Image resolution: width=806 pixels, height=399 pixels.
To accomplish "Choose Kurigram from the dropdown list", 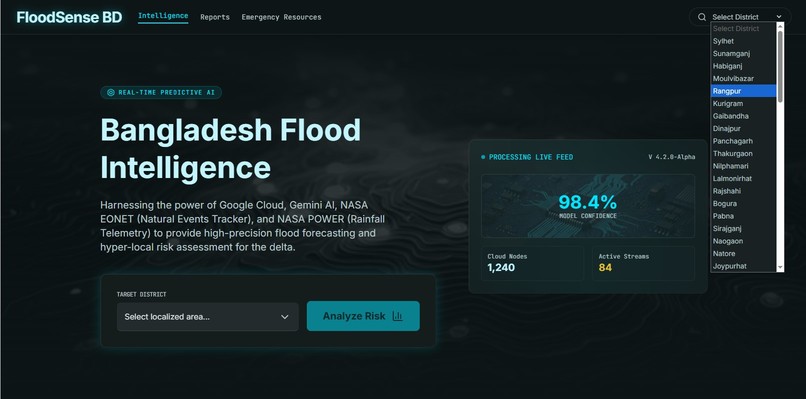I will 743,103.
